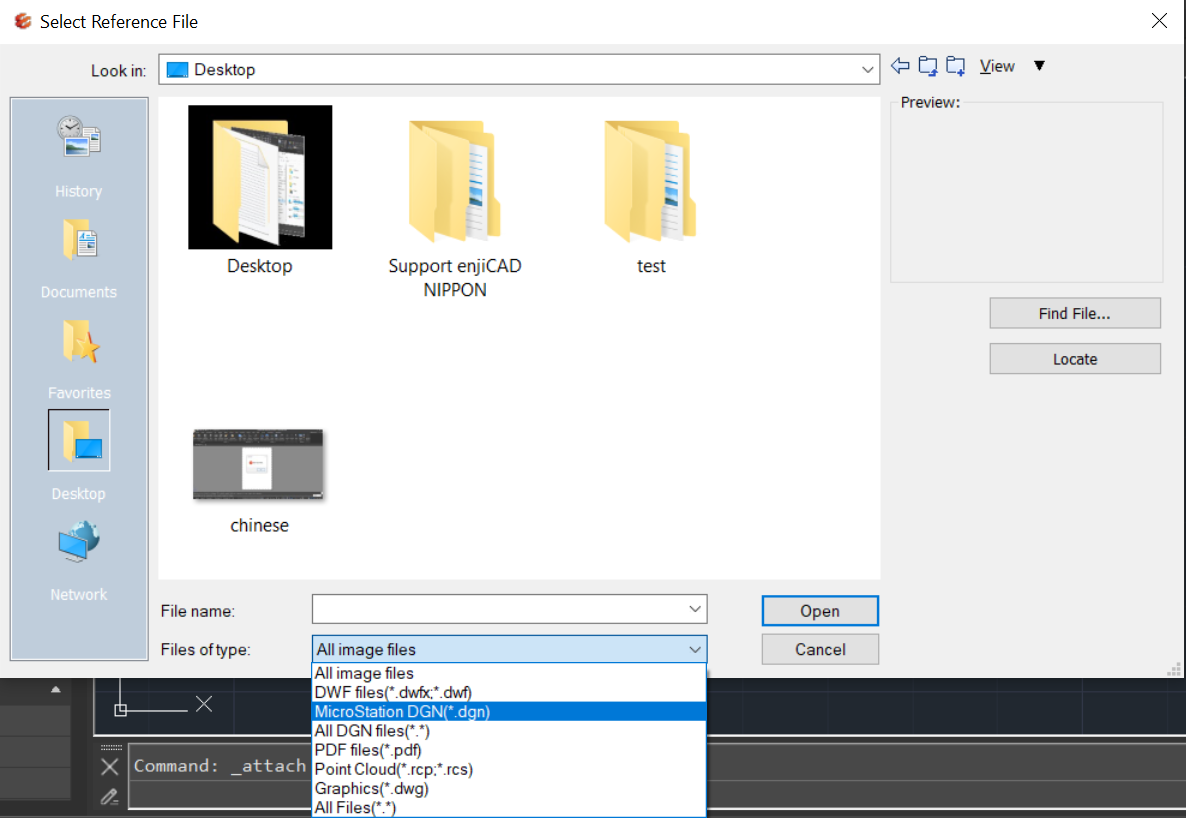Create a new folder icon

[x=956, y=66]
